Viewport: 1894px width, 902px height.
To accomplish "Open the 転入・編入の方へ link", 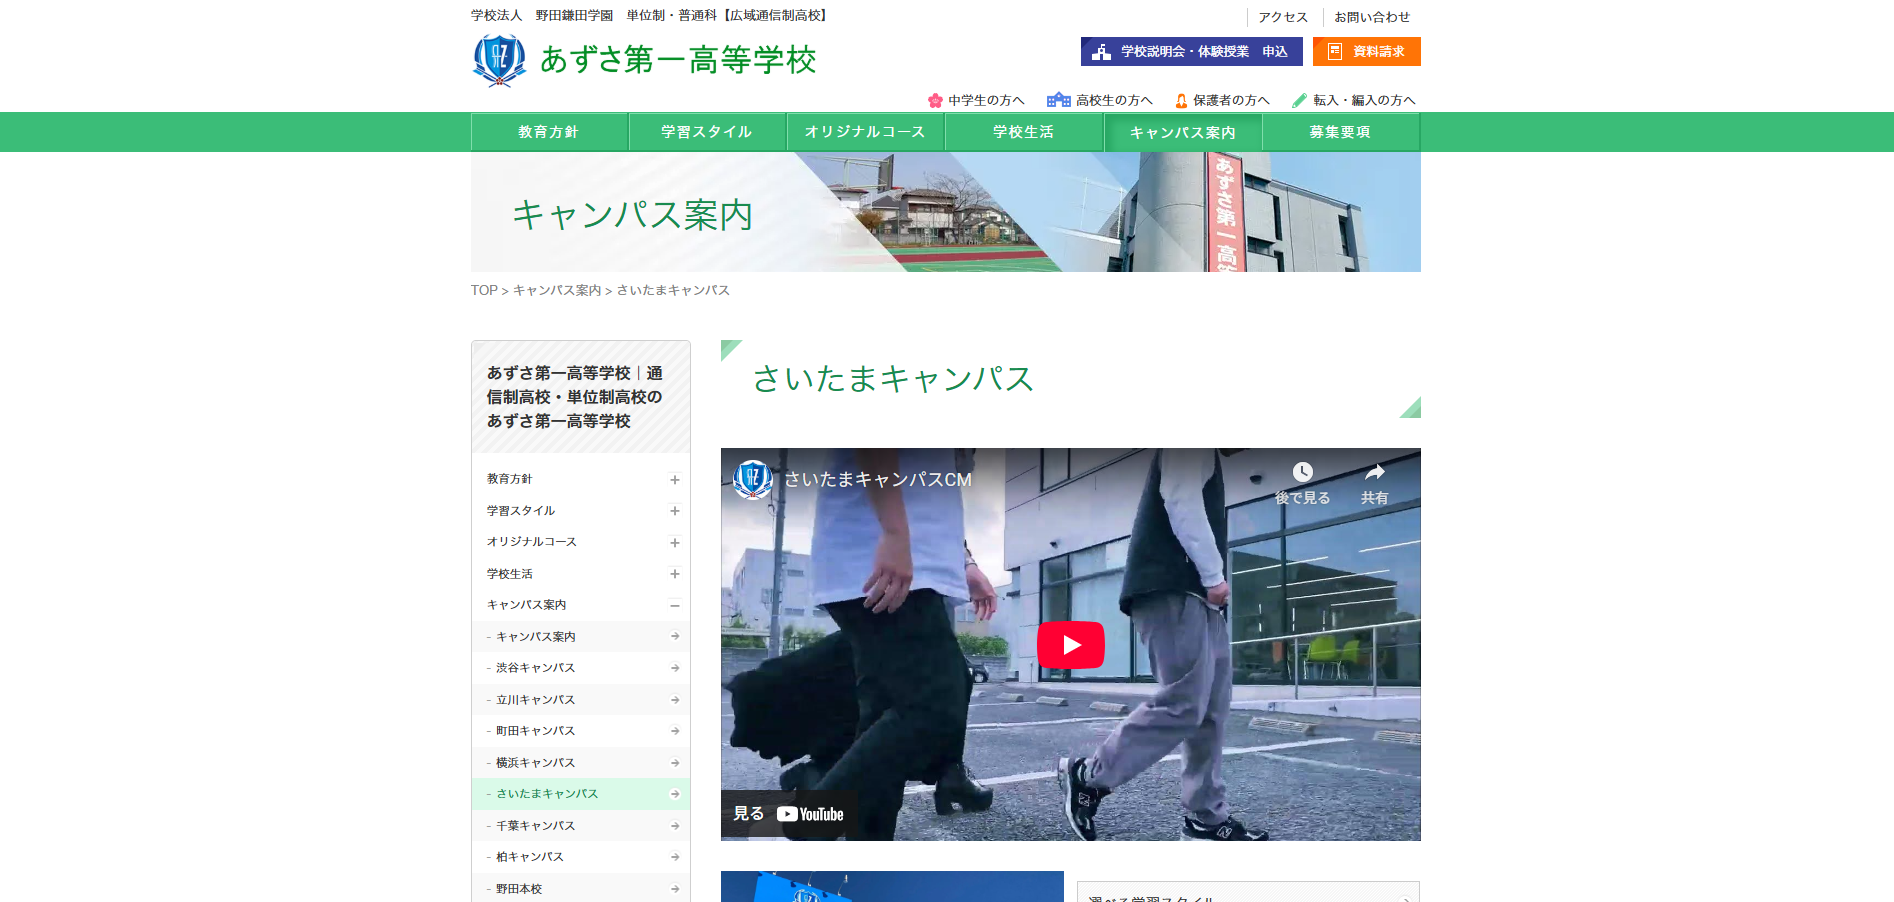I will click(x=1364, y=100).
